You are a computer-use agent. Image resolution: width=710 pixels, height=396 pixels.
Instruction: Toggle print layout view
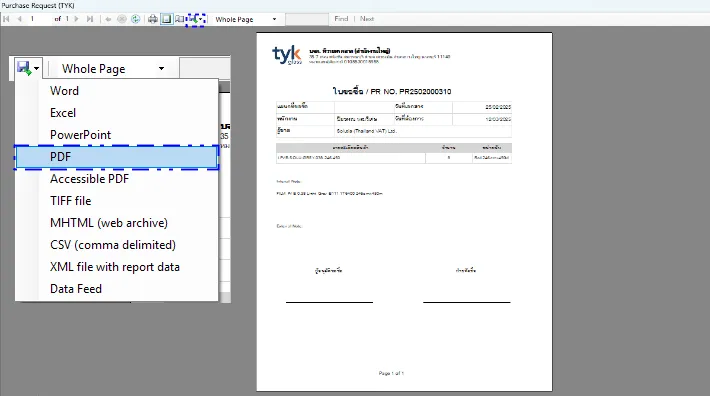coord(167,19)
